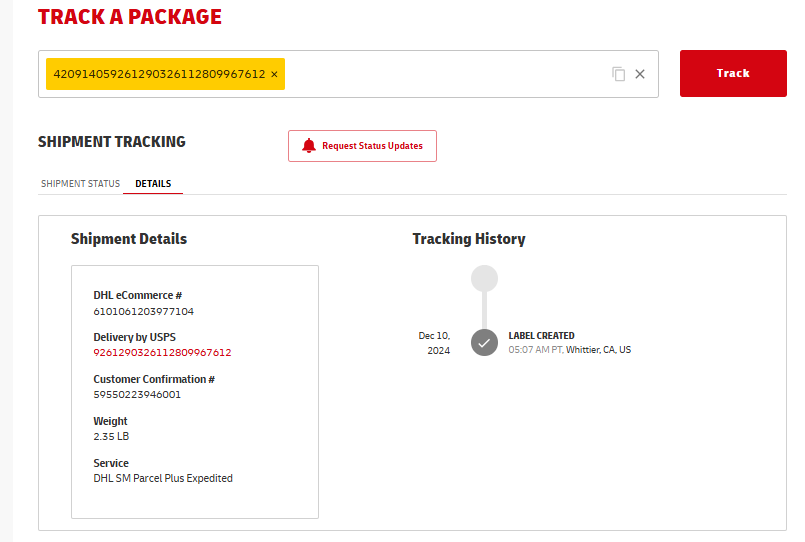Click the Label Created checkmark marker
The width and height of the screenshot is (805, 542).
485,343
